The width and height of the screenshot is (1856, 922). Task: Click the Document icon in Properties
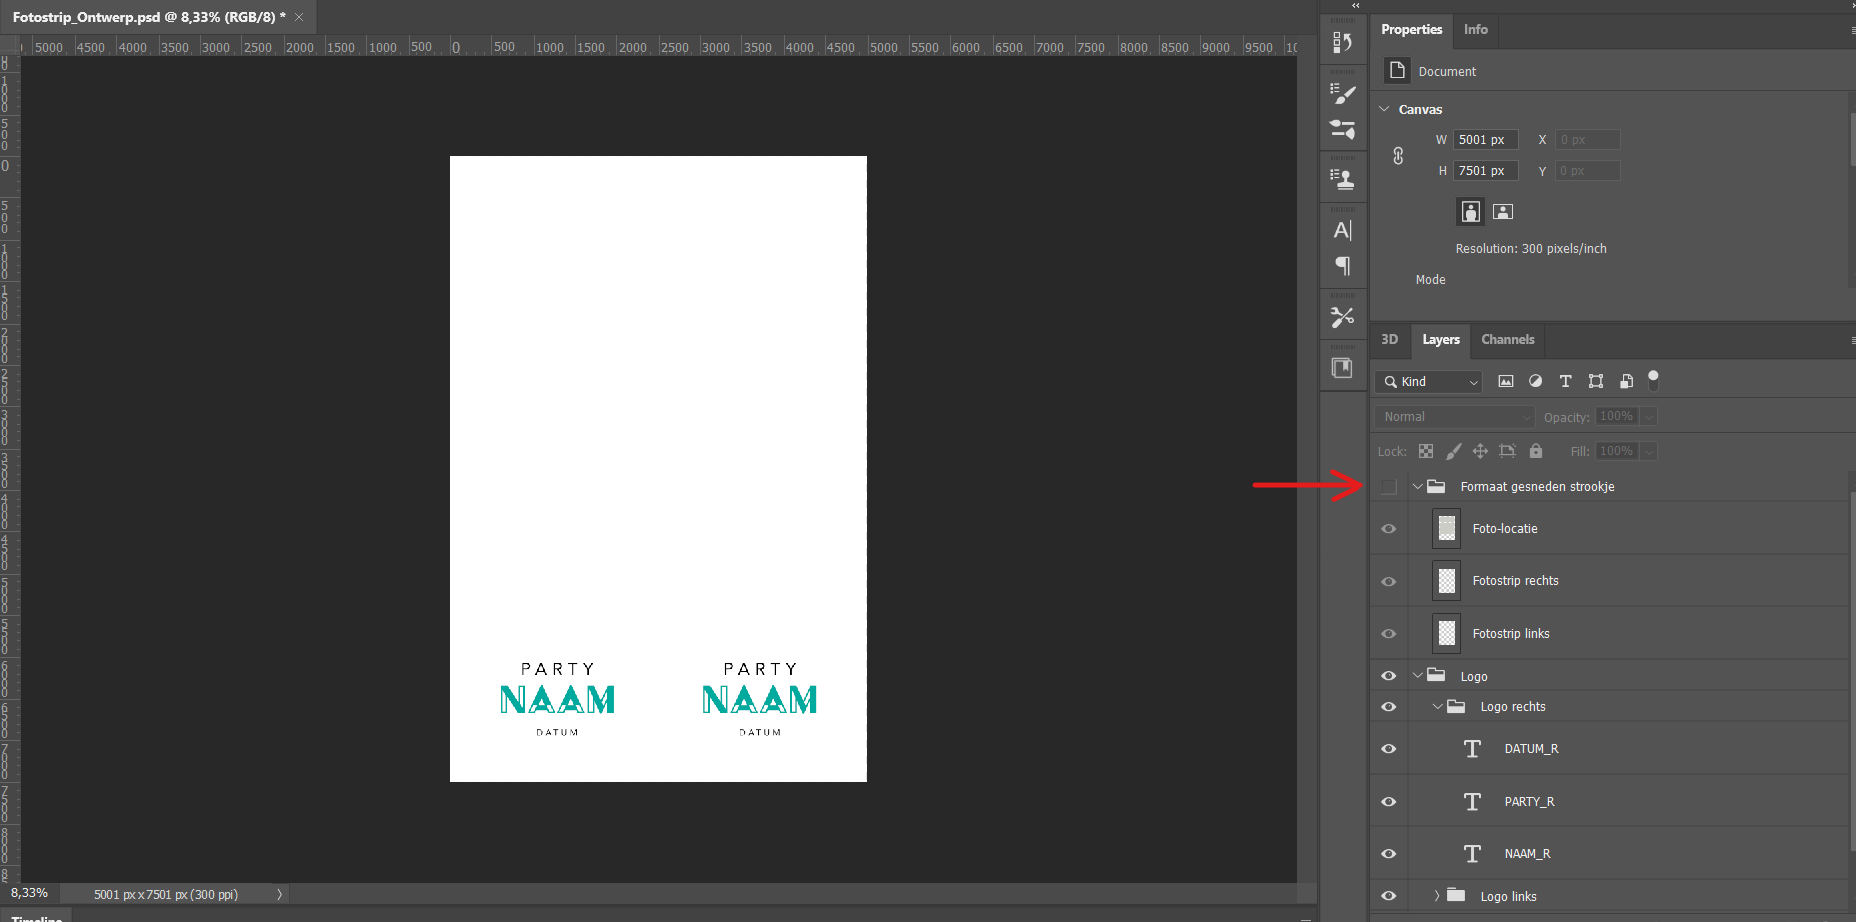coord(1397,71)
